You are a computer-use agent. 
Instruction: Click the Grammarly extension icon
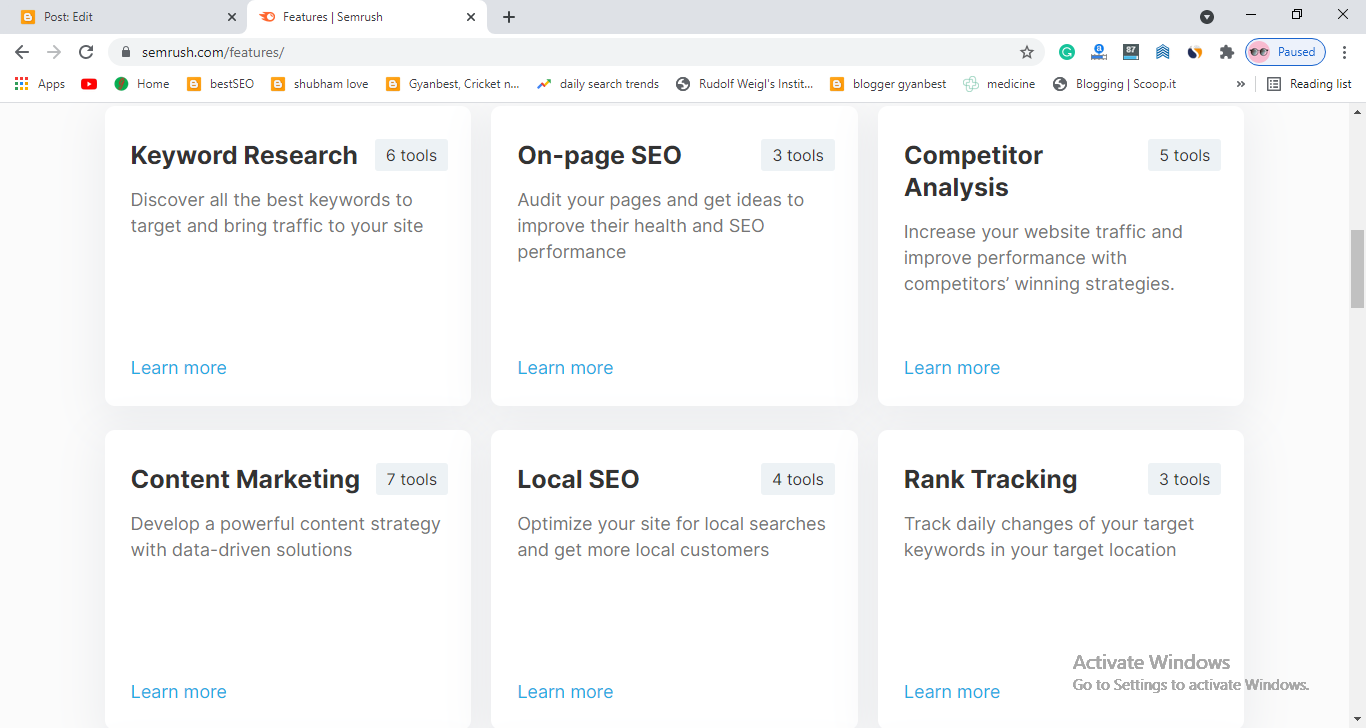pos(1067,52)
